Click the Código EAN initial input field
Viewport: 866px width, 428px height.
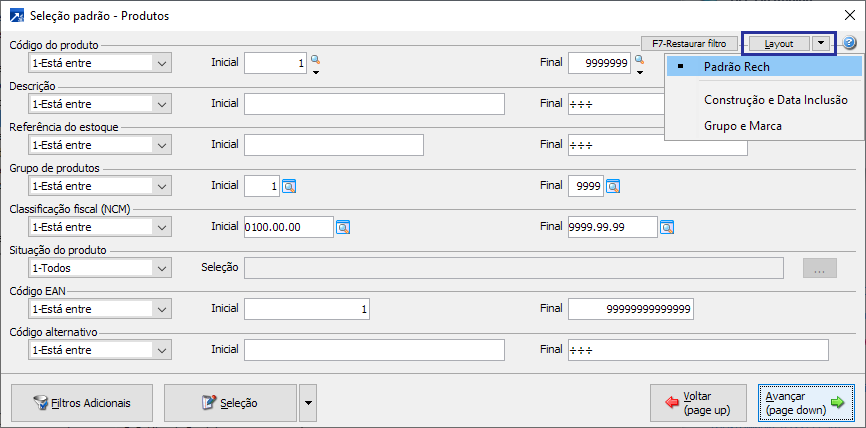coord(308,310)
